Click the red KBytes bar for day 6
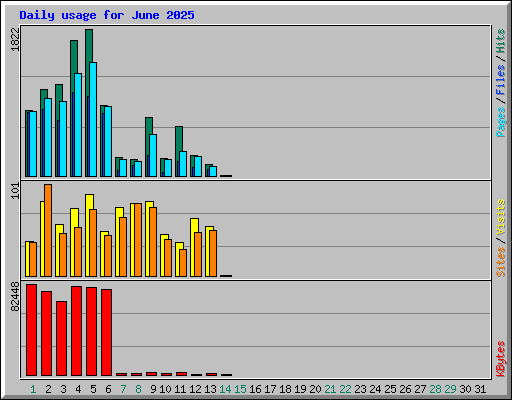The width and height of the screenshot is (512, 400). point(106,333)
